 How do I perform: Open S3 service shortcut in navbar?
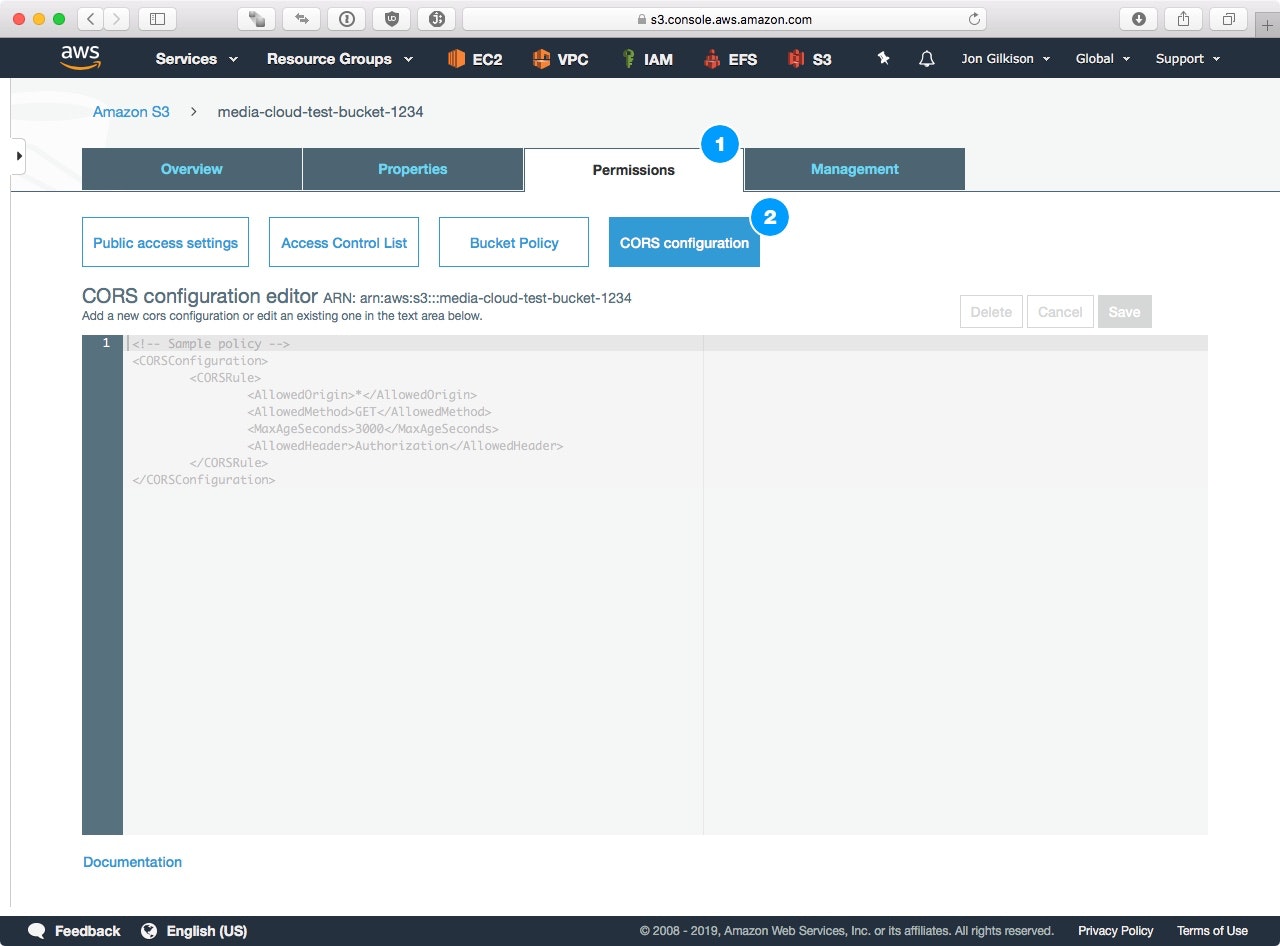(x=810, y=59)
